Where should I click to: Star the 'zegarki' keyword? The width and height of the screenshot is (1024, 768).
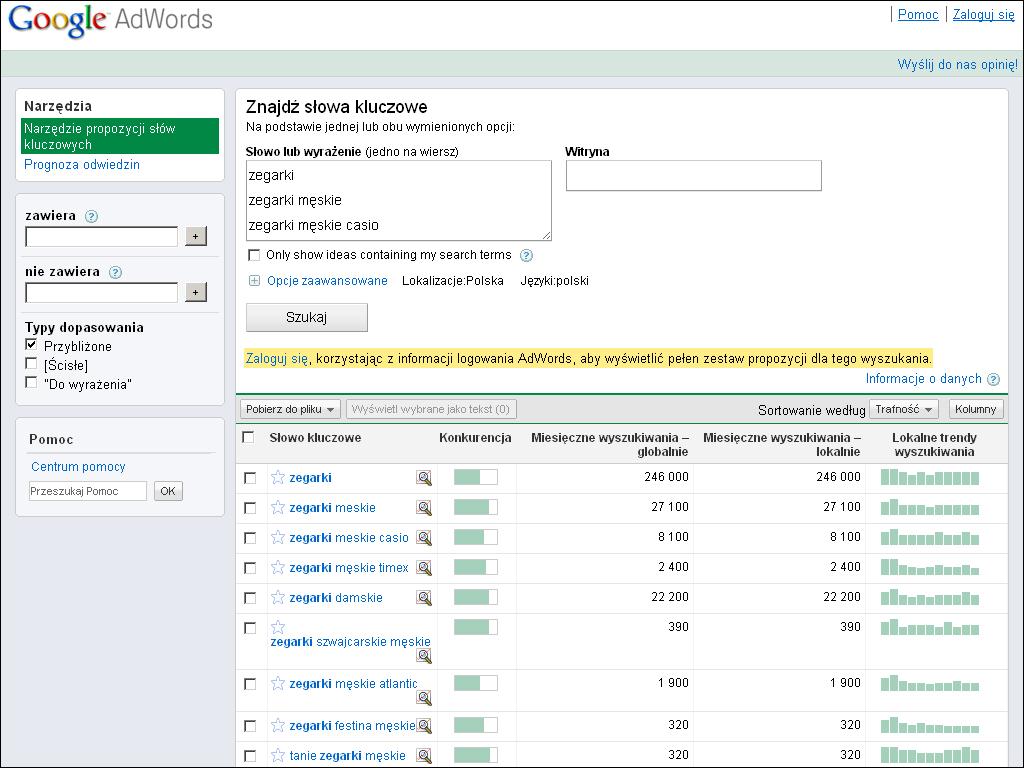click(278, 477)
